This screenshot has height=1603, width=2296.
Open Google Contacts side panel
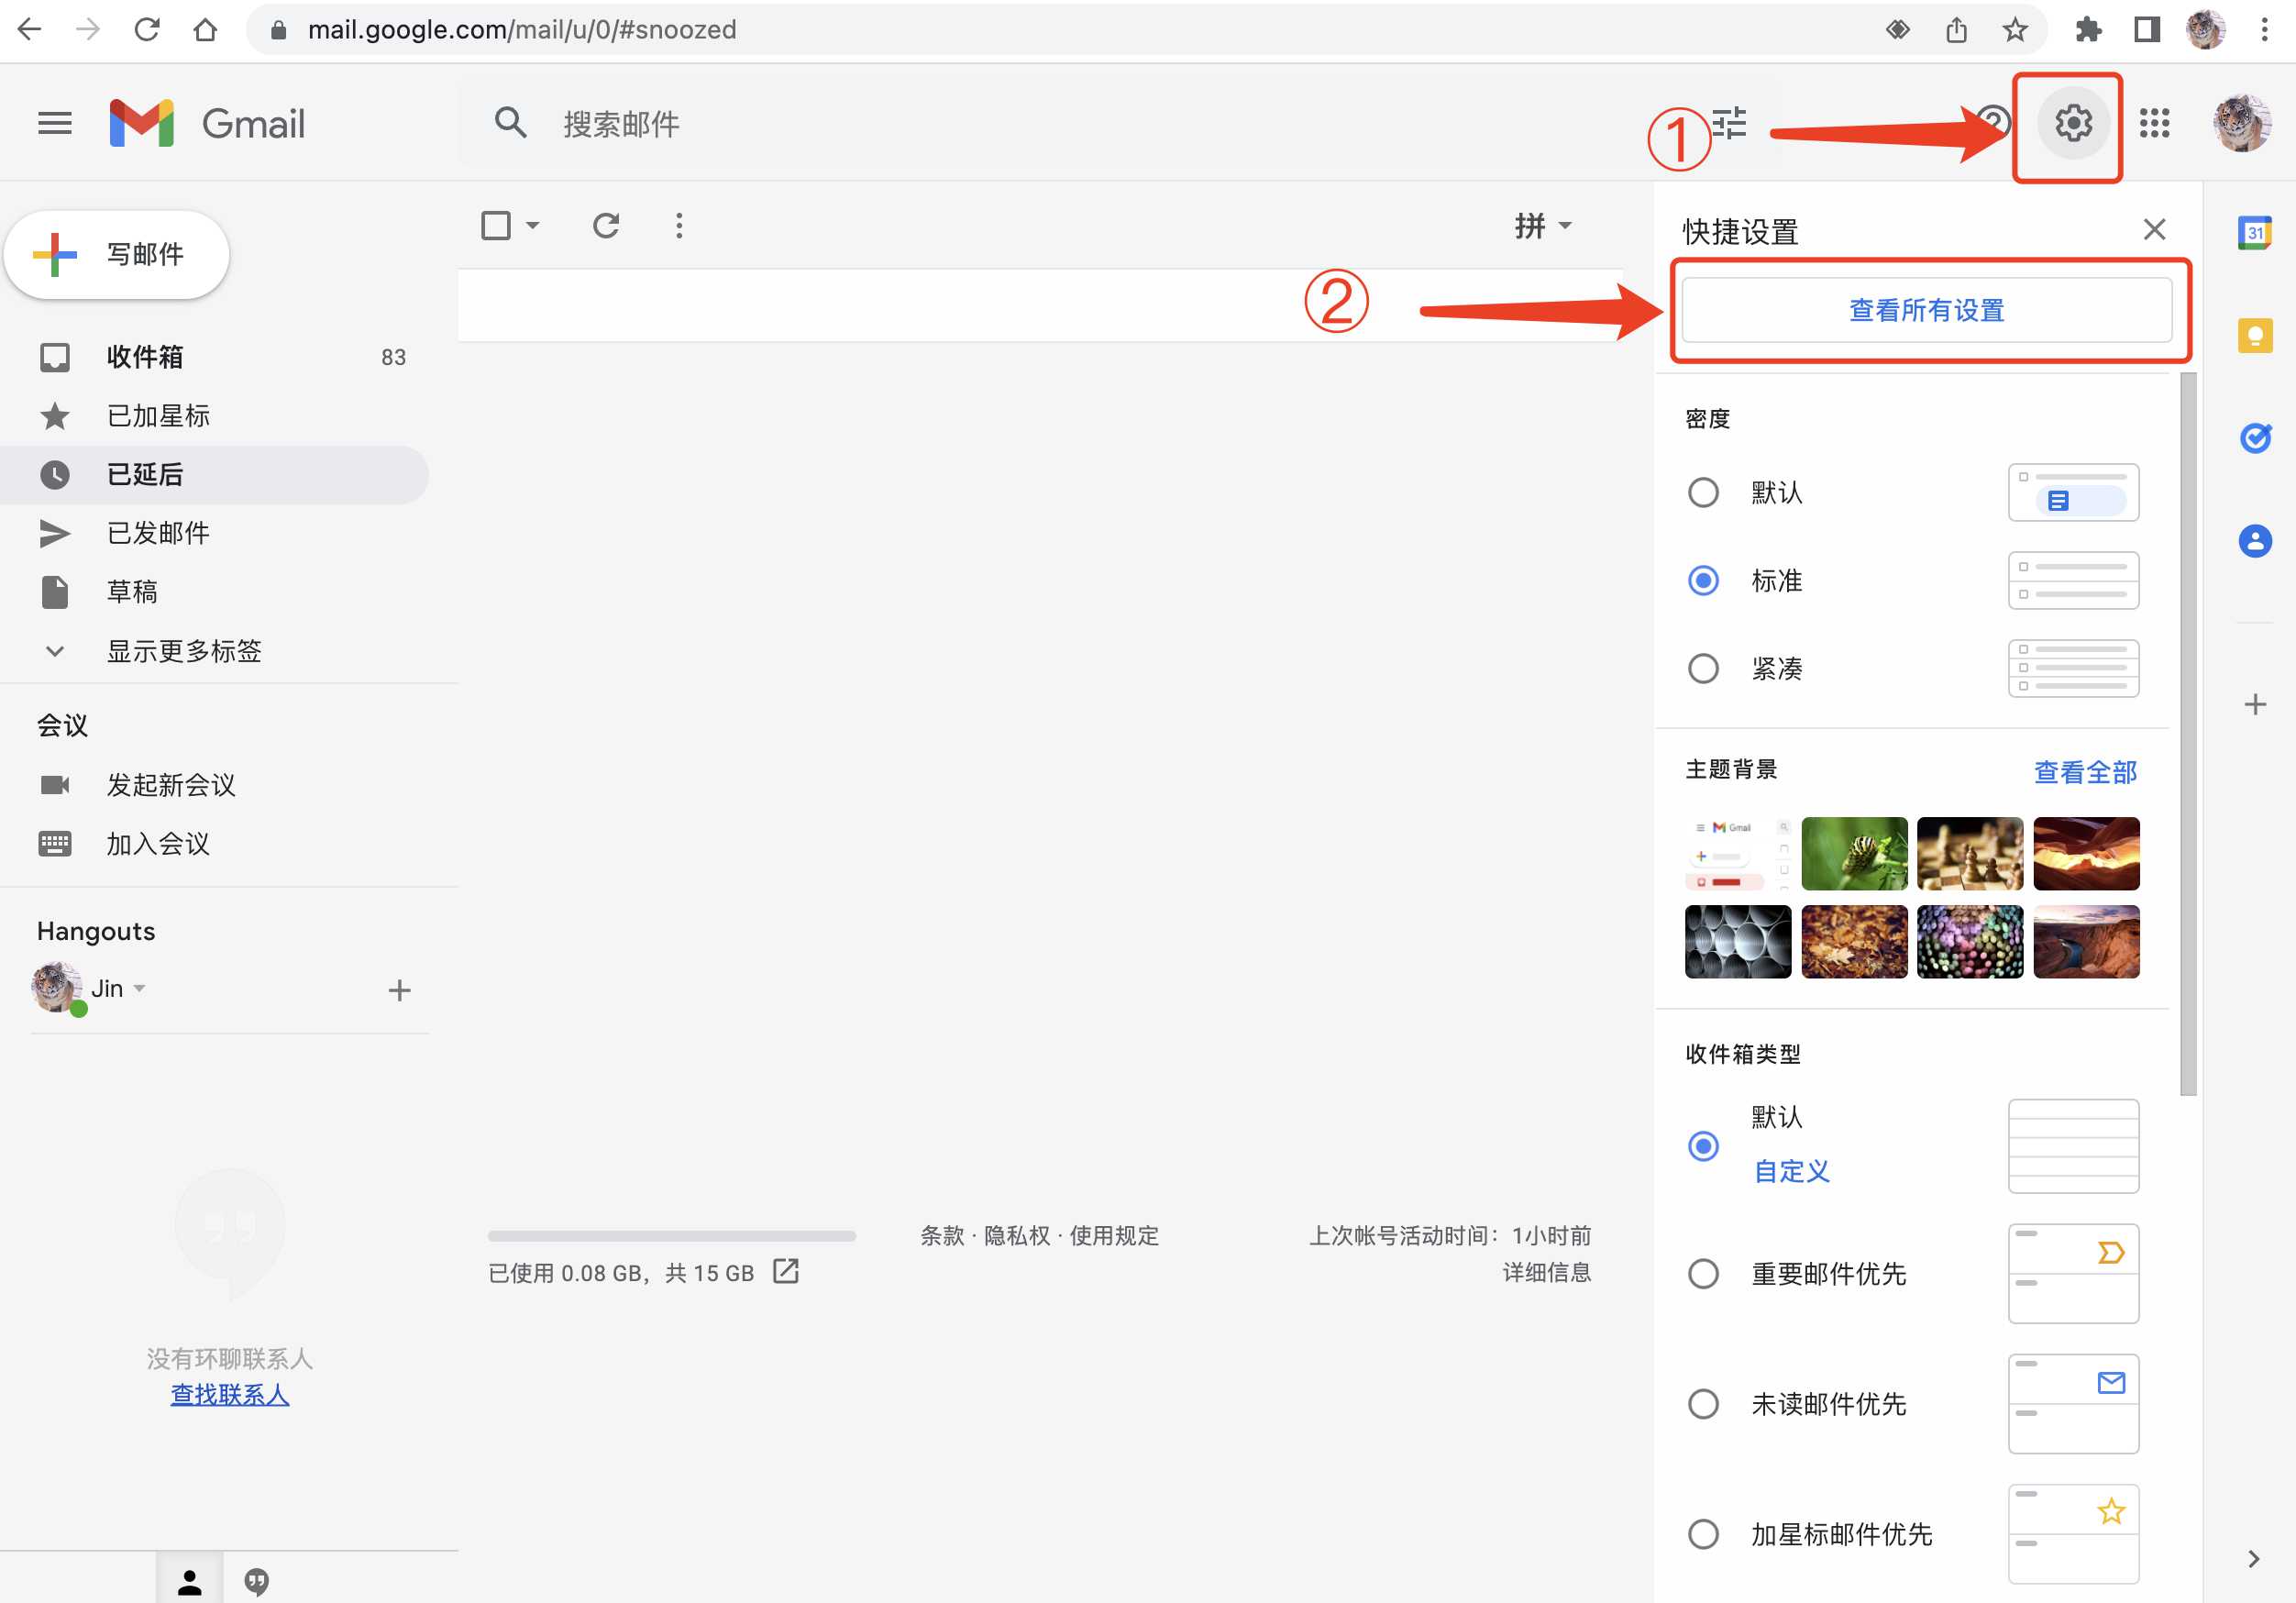coord(2254,541)
